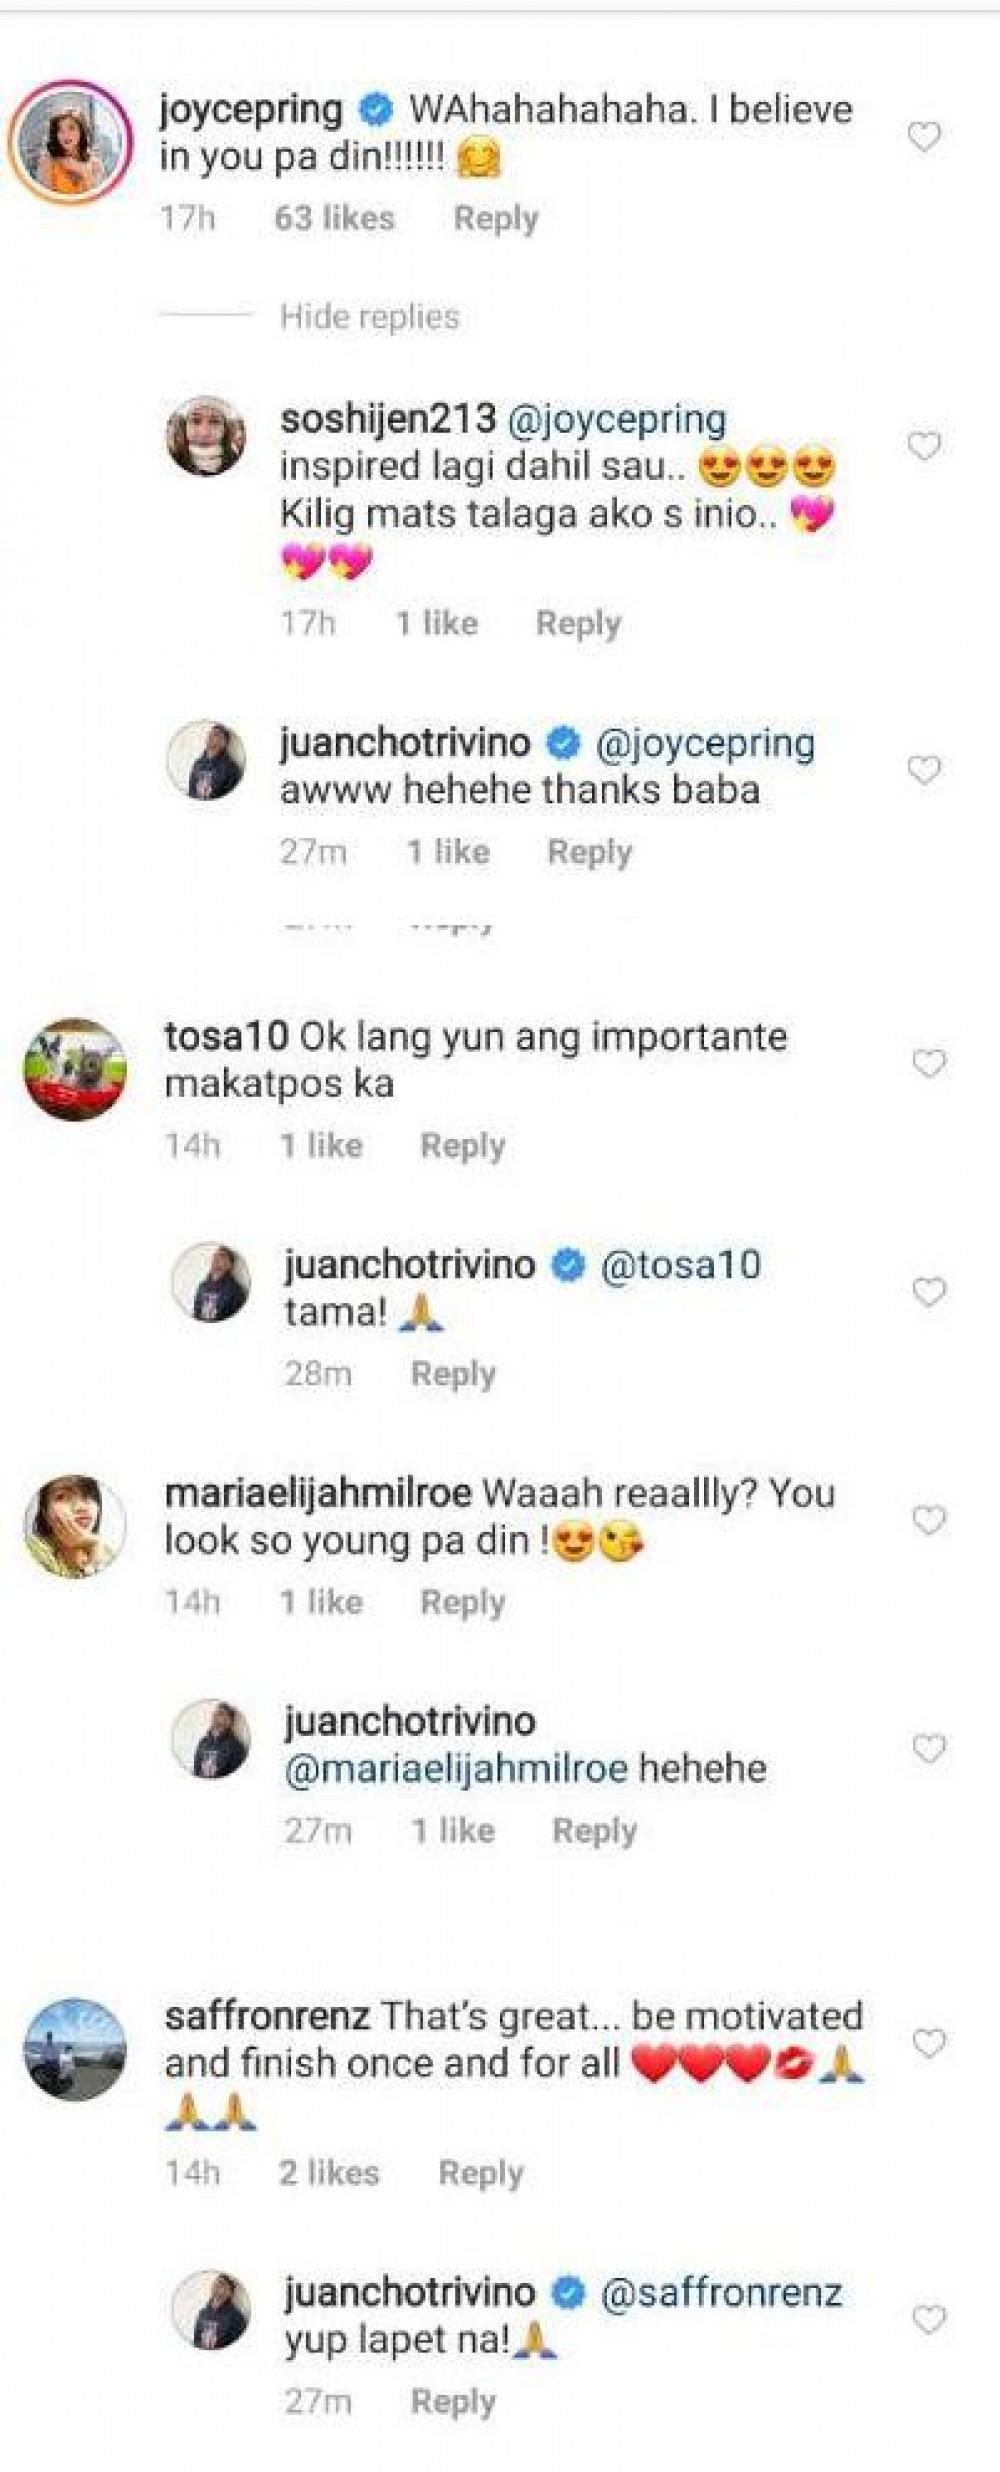Open the @joycepring mention in soshijen213's reply
Screen dimensions: 1000x2472
point(617,419)
